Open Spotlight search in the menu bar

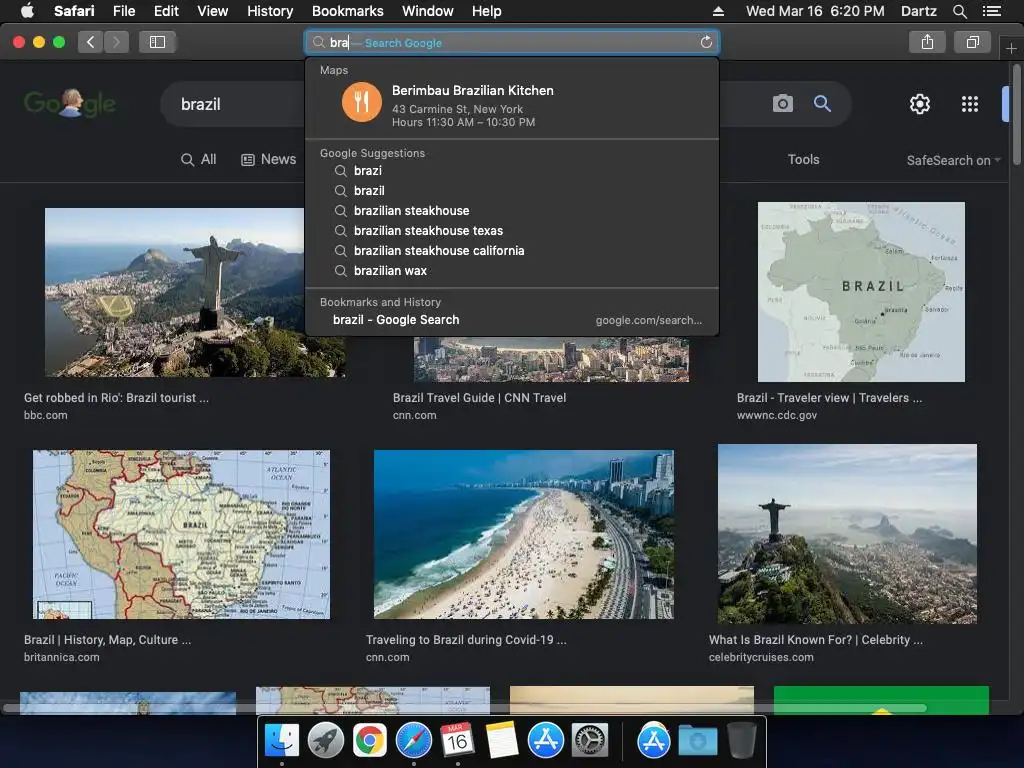959,11
